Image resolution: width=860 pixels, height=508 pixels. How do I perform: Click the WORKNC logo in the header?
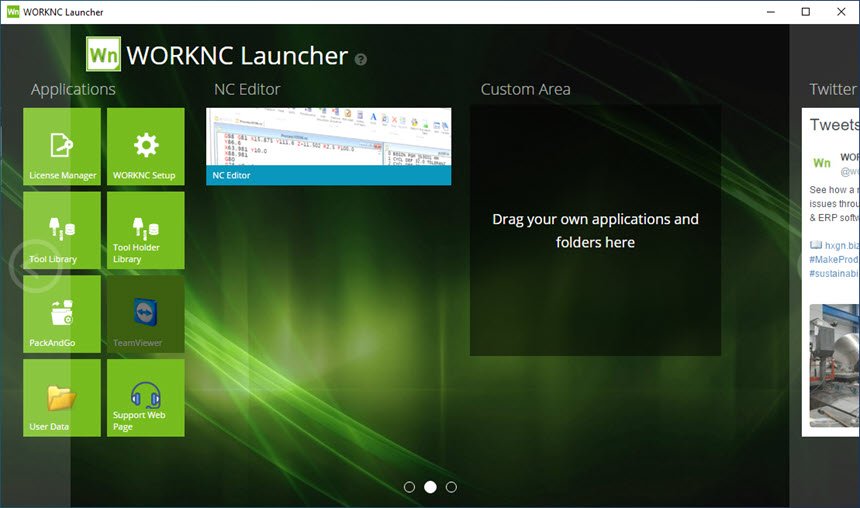[x=104, y=54]
